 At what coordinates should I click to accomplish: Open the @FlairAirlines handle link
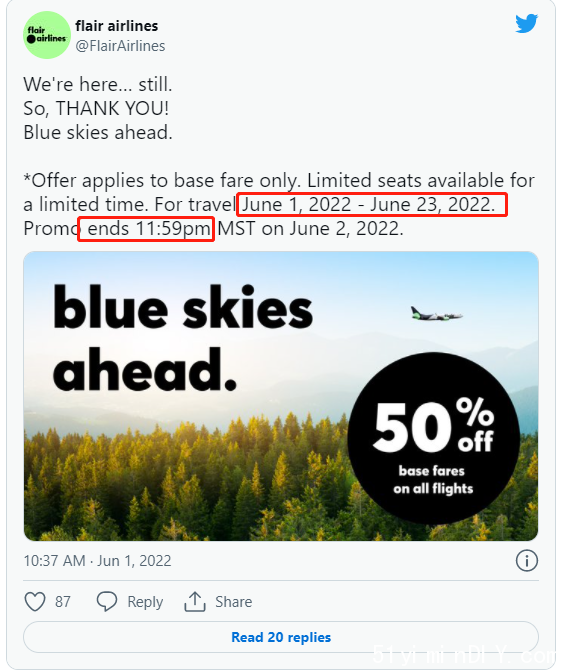(x=120, y=46)
